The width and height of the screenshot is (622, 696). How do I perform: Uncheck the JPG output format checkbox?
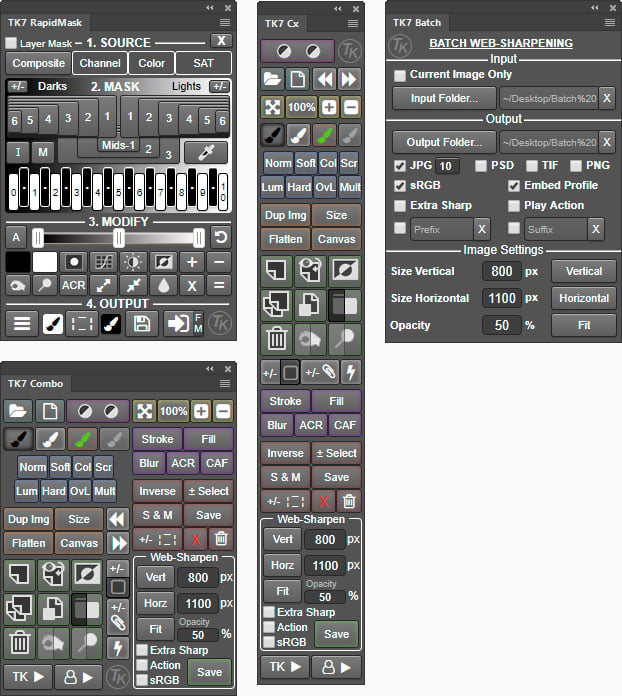coord(400,166)
